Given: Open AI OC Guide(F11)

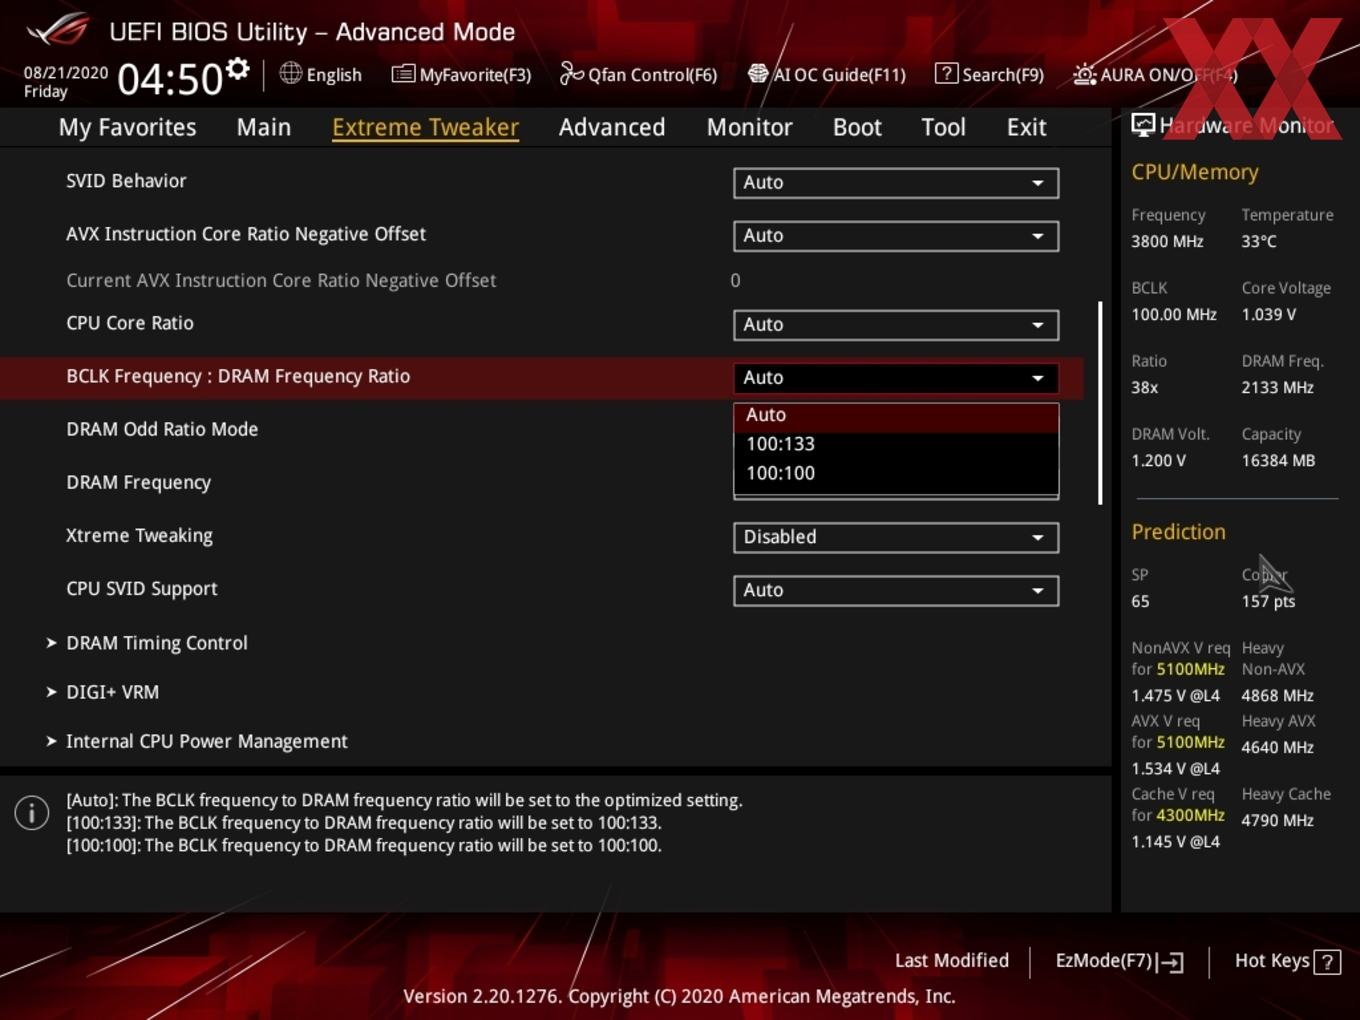Looking at the screenshot, I should point(827,74).
